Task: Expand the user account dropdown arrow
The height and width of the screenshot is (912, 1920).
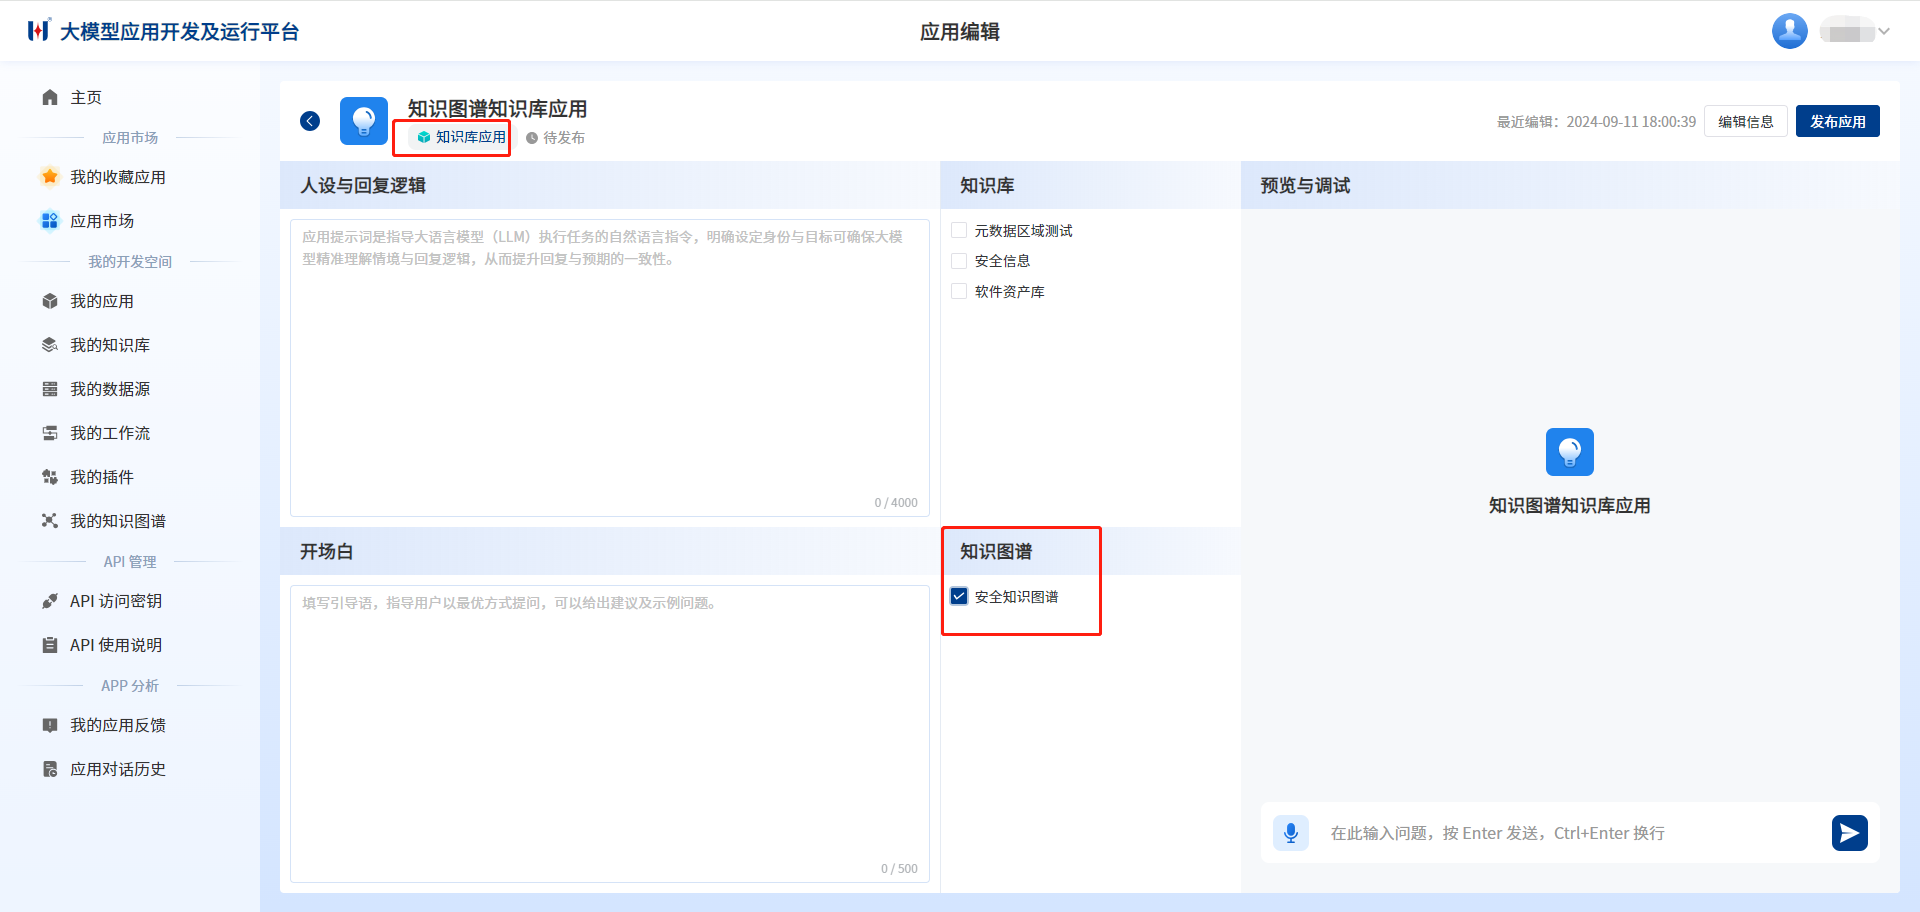Action: (x=1884, y=31)
